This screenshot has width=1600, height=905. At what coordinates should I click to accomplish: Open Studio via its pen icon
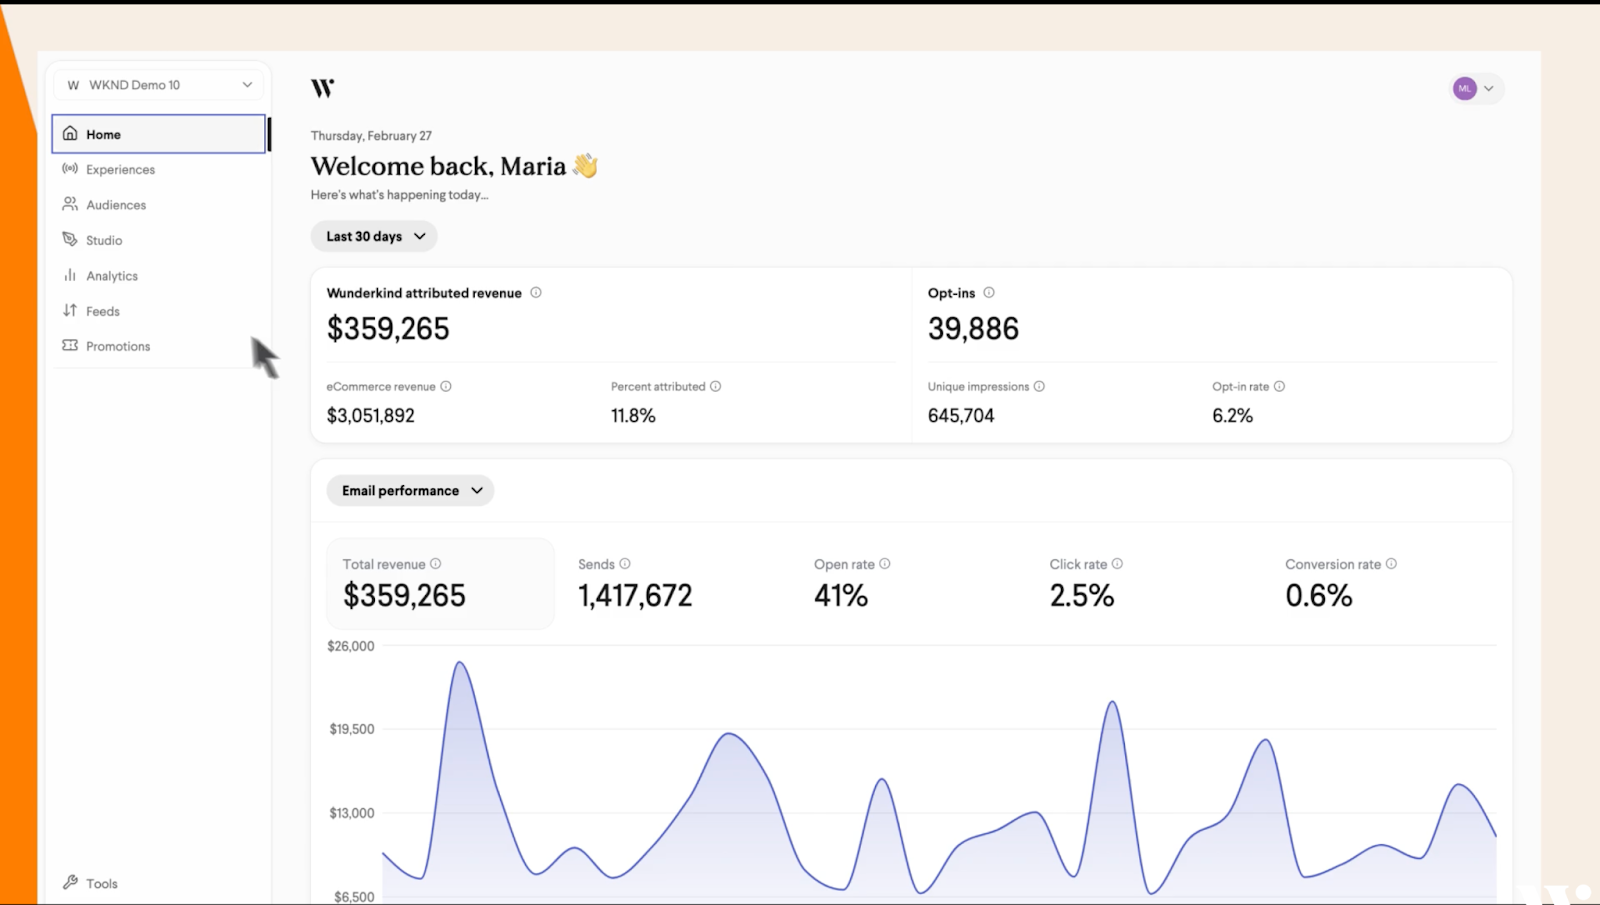(69, 240)
